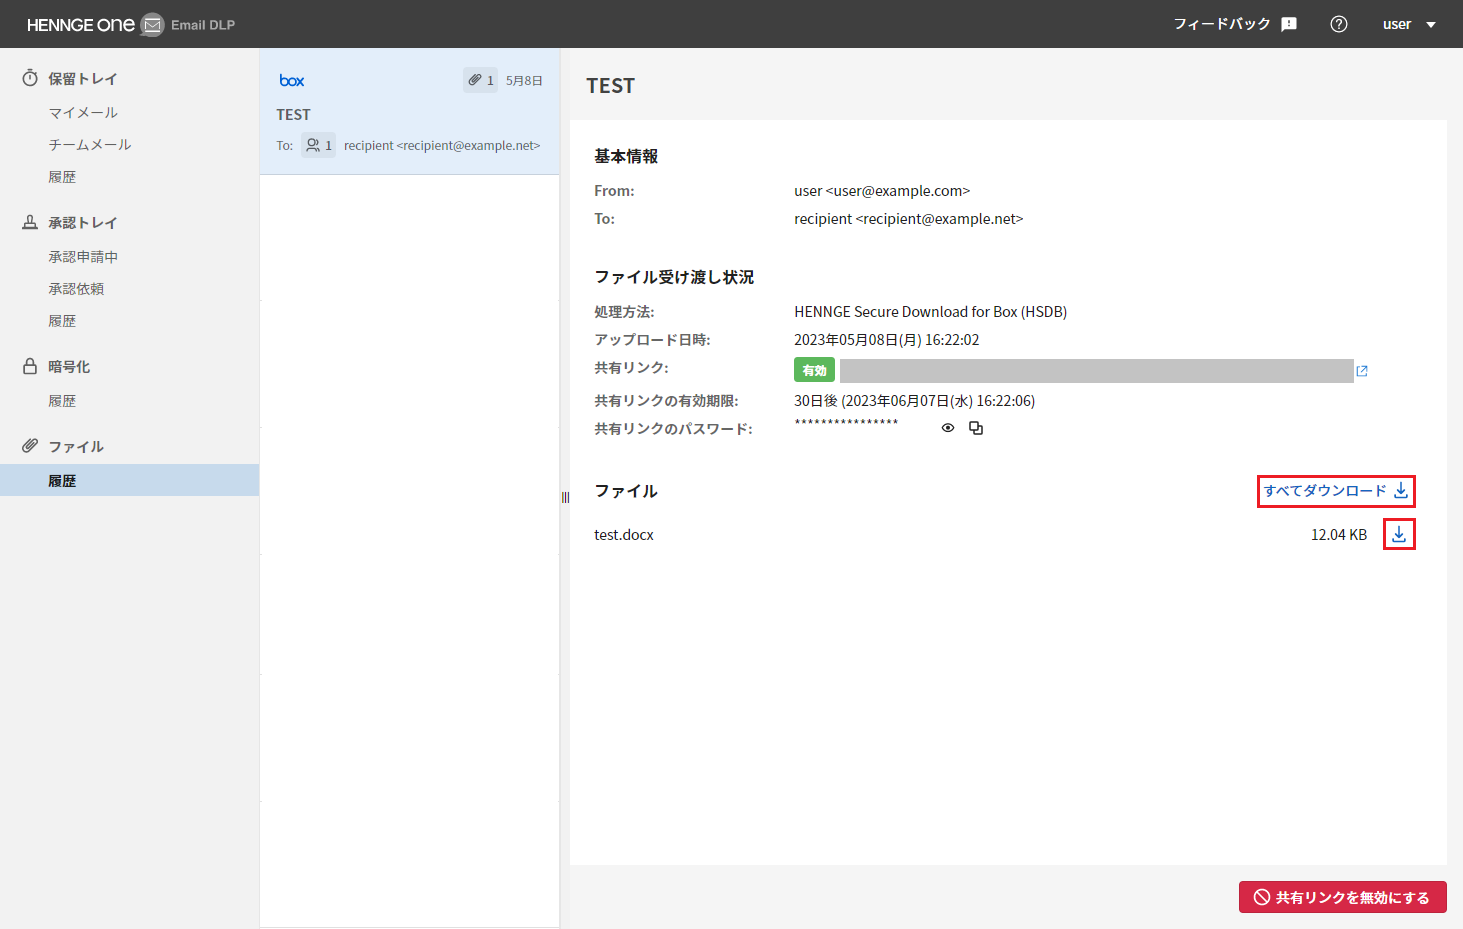Click the 暗号化 section header
Image resolution: width=1463 pixels, height=929 pixels.
69,367
